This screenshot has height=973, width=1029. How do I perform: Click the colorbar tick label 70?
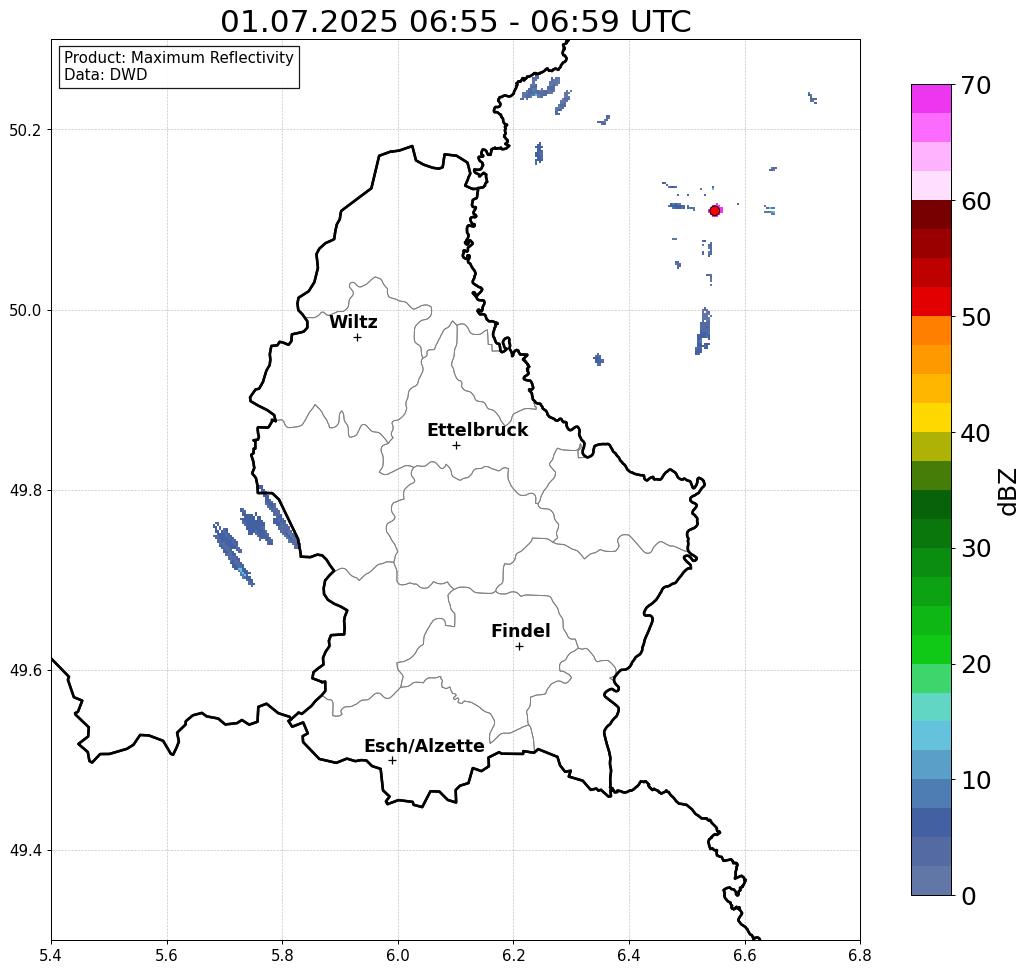click(976, 85)
